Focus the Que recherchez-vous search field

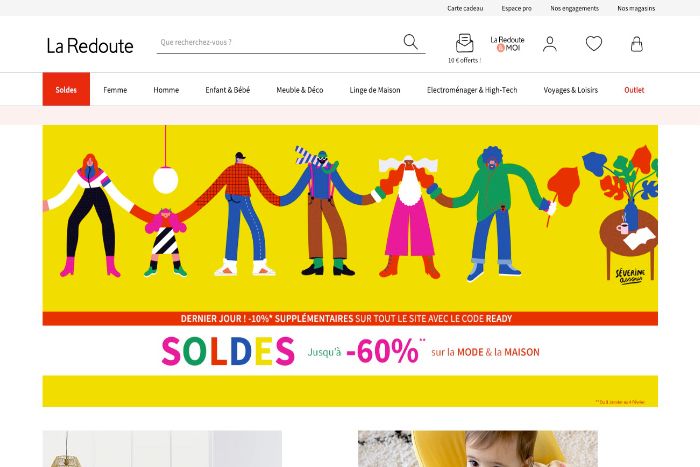[x=279, y=42]
